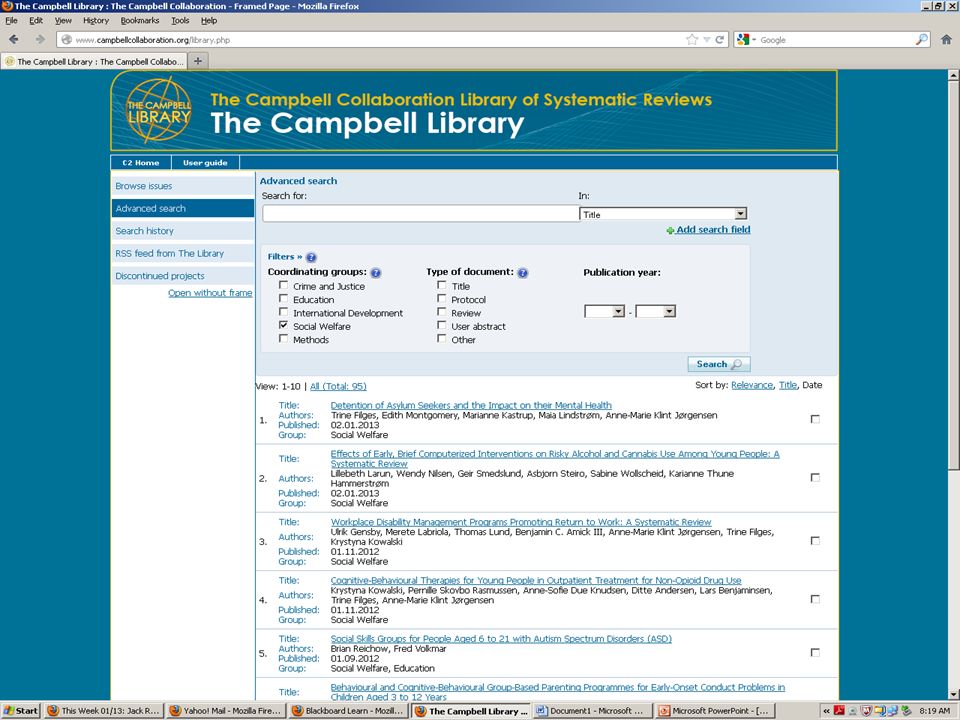The height and width of the screenshot is (720, 960).
Task: Open the User guide tab
Action: (x=205, y=163)
